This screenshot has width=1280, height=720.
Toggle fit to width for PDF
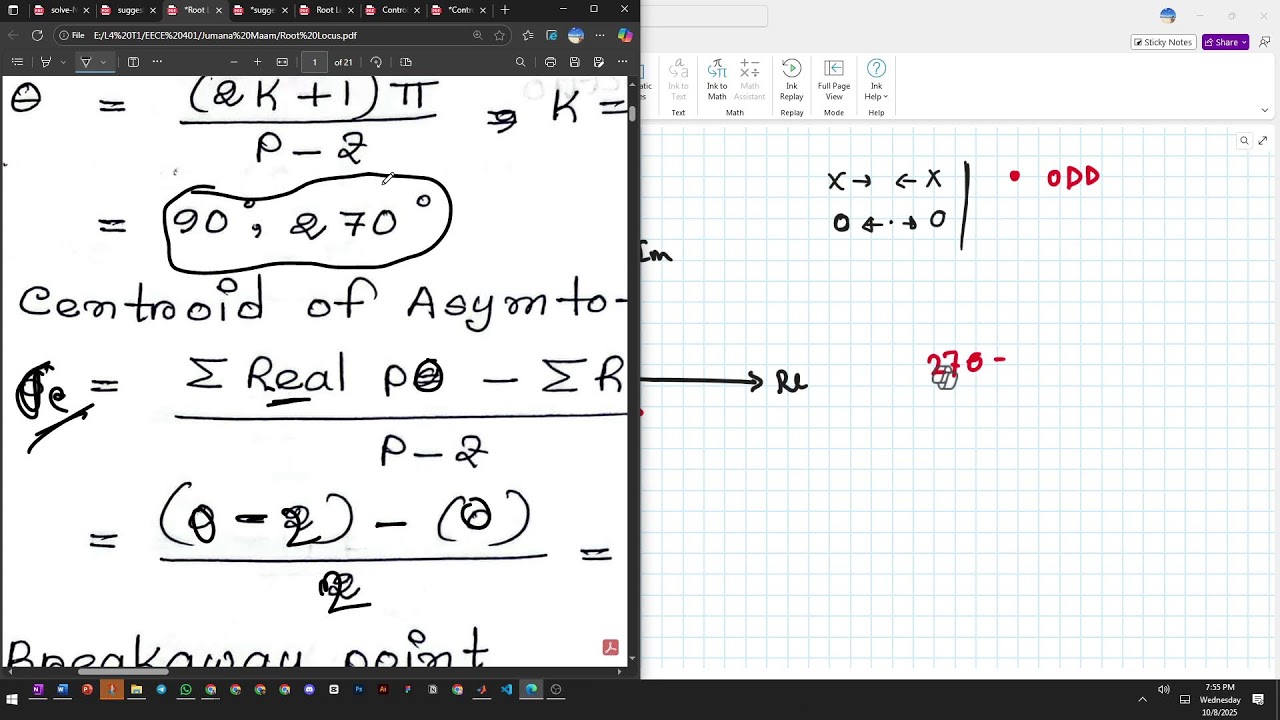[x=282, y=62]
